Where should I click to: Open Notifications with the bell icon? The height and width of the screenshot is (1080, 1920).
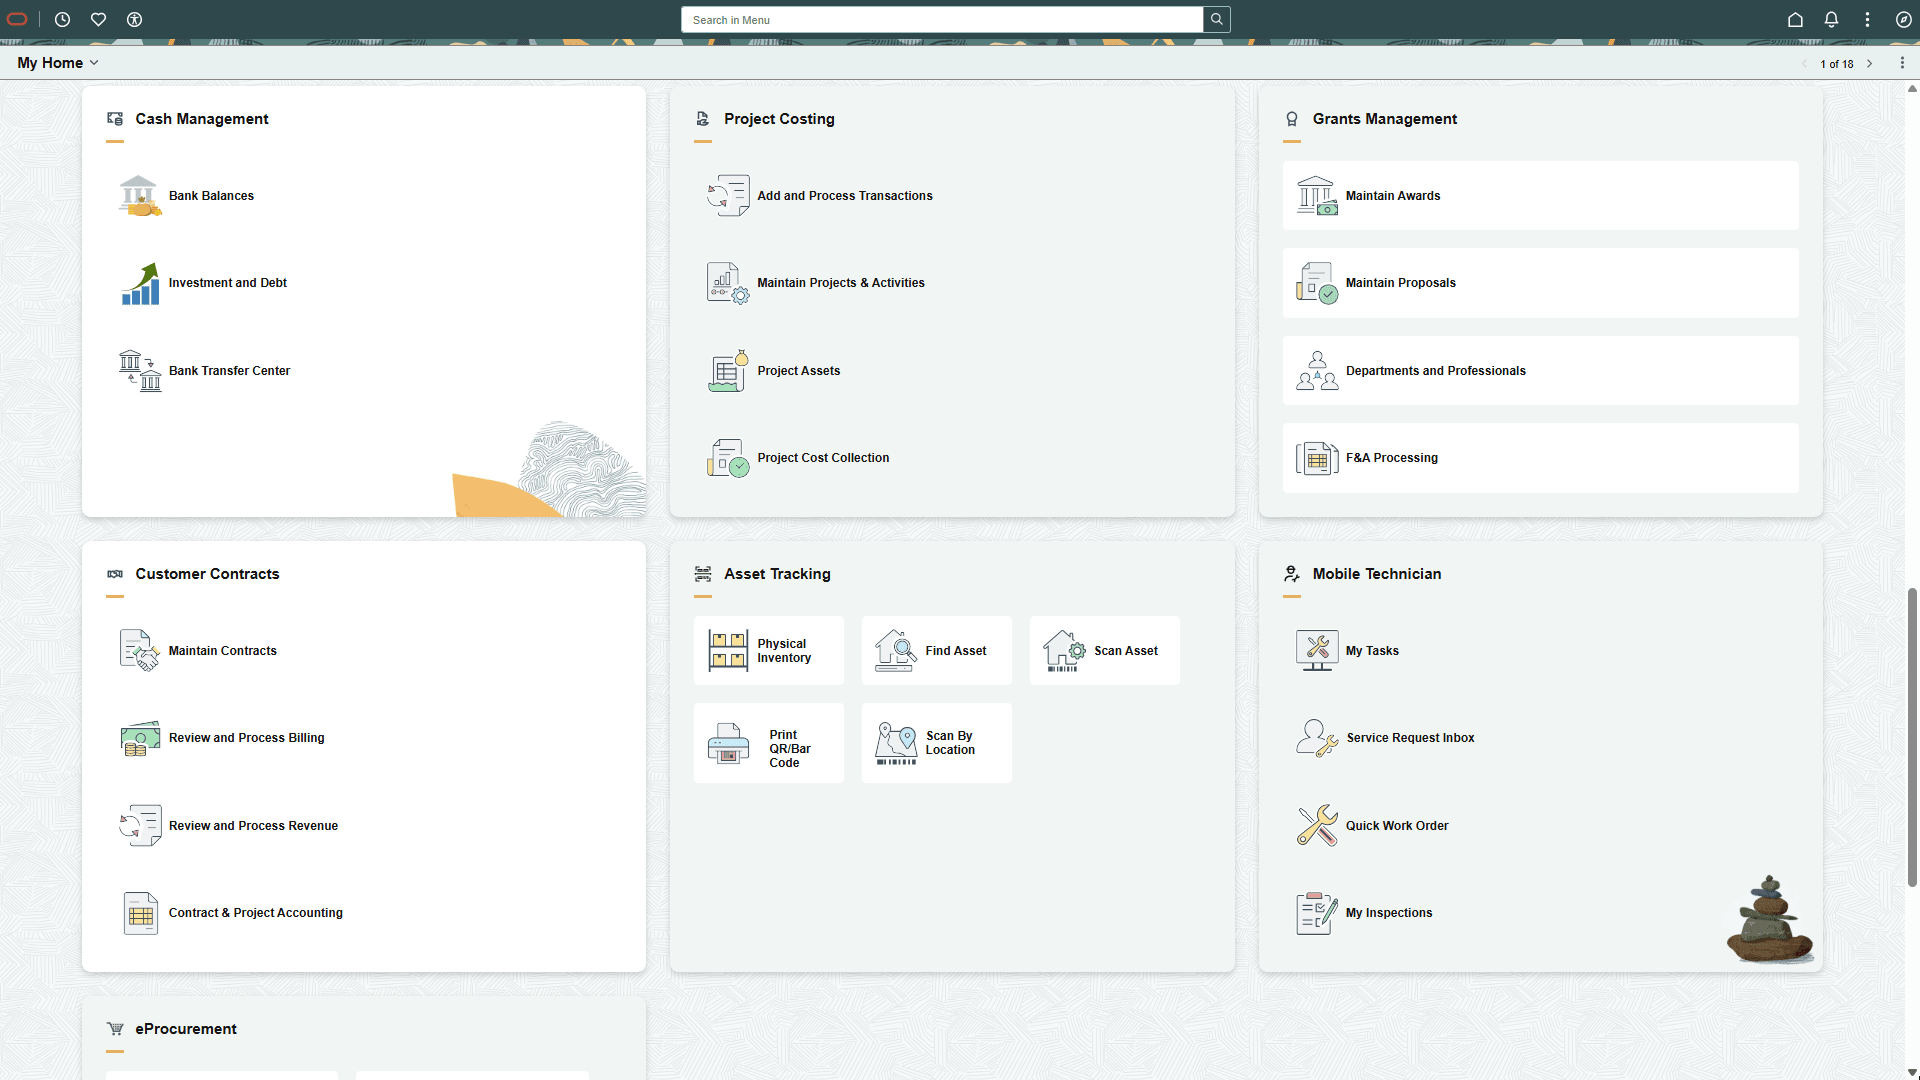pyautogui.click(x=1831, y=19)
